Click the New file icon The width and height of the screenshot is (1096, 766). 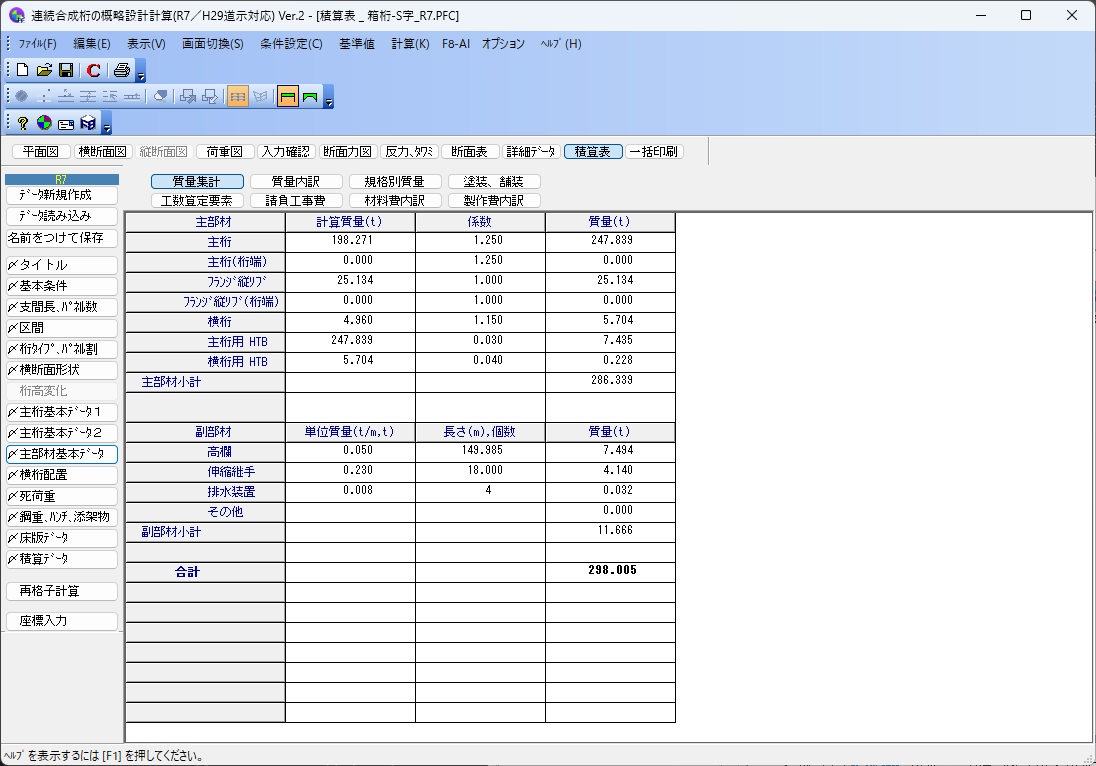coord(22,70)
